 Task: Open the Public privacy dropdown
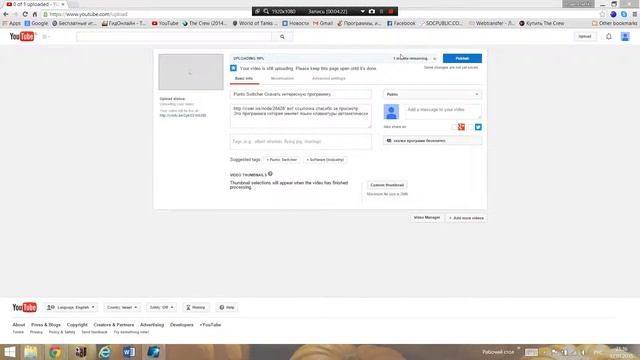[x=432, y=94]
